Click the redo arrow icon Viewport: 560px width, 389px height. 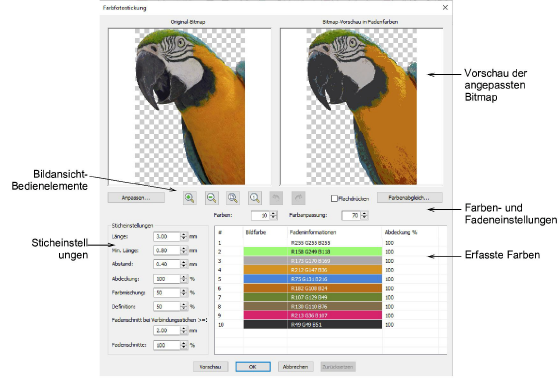pyautogui.click(x=298, y=198)
